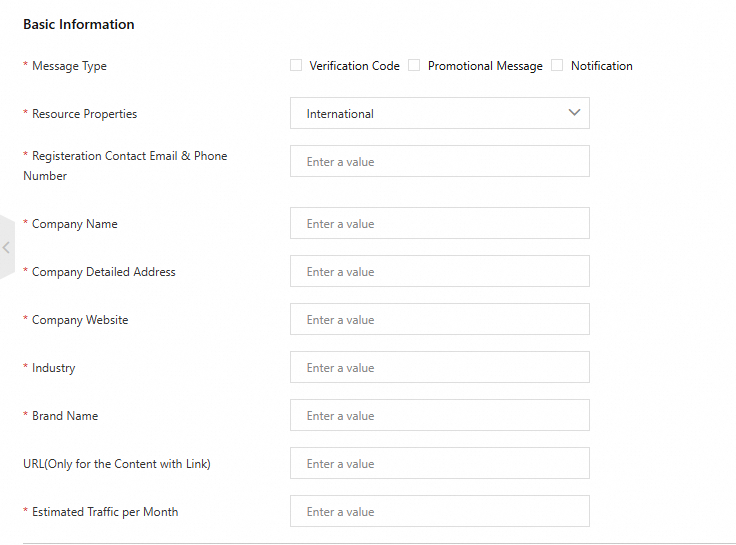Focus the Industry input box
Image resolution: width=736 pixels, height=545 pixels.
tap(439, 368)
